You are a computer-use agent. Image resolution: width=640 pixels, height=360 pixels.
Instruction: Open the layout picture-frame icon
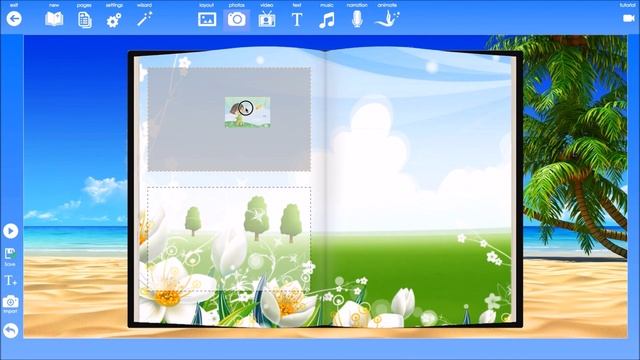[207, 19]
